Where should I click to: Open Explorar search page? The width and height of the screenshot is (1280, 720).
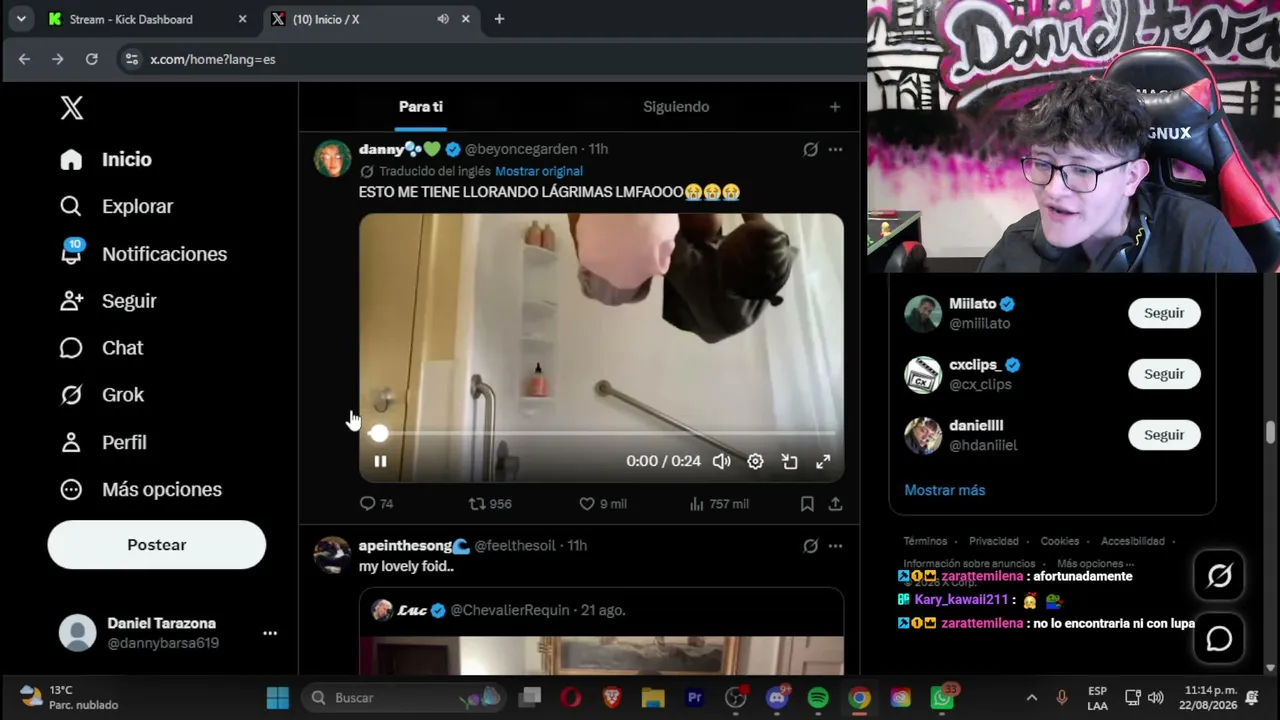point(116,206)
